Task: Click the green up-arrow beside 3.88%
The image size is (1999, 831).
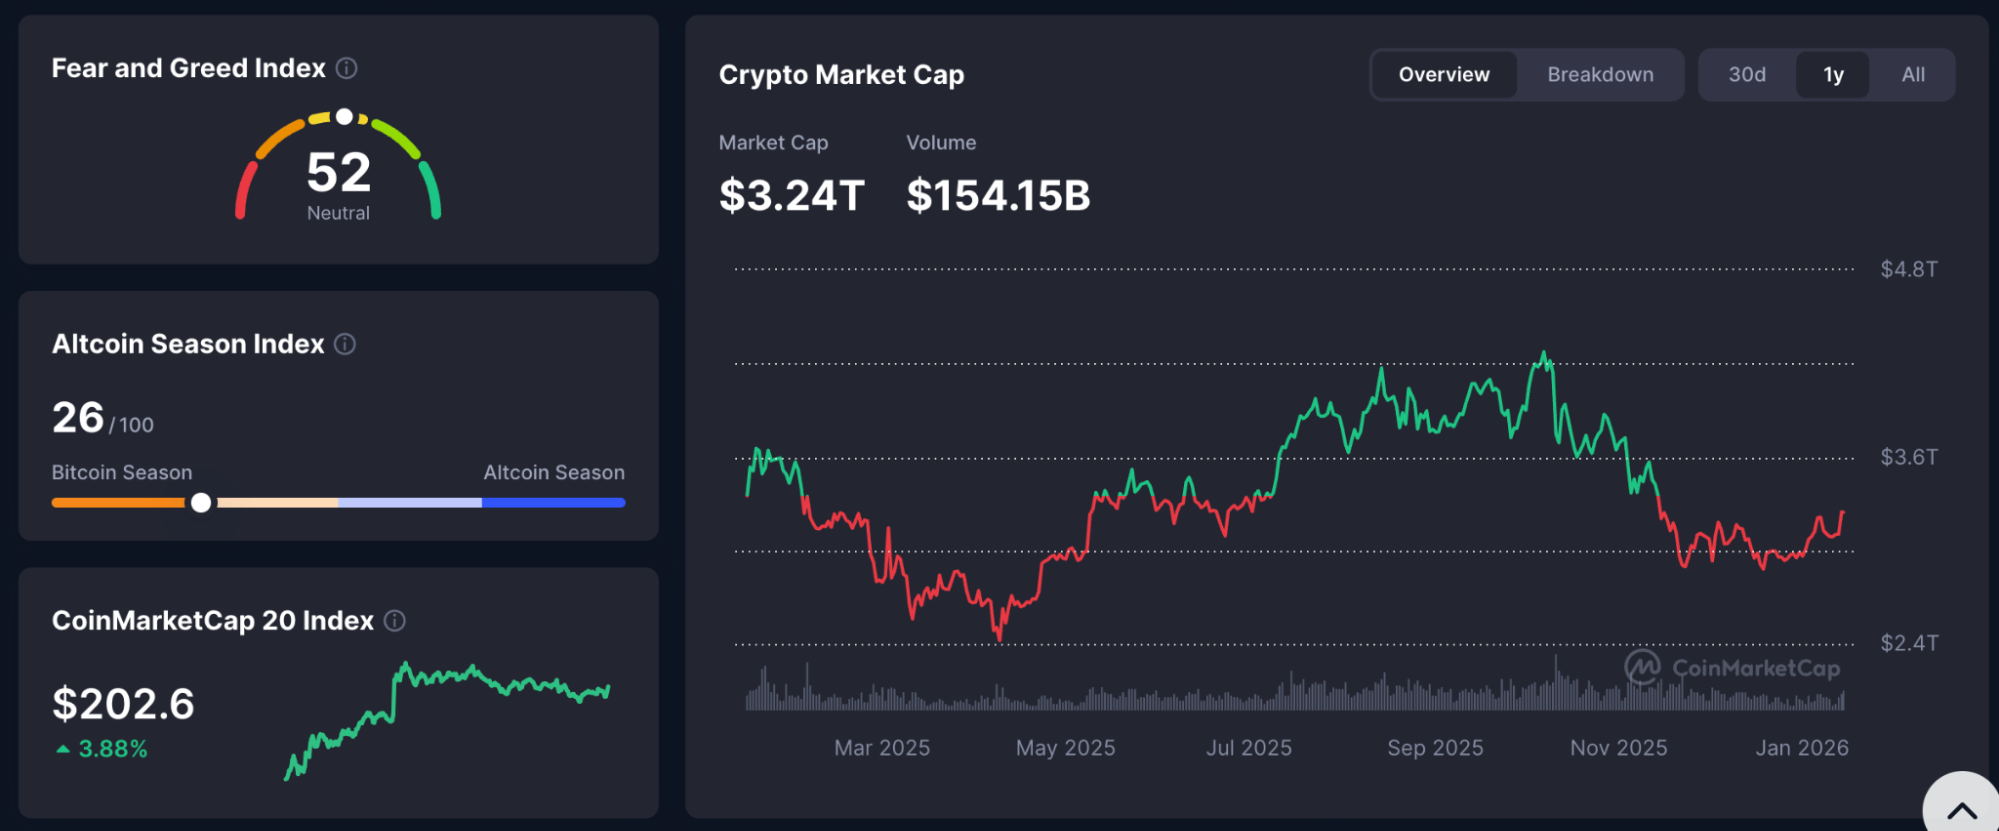Action: pos(63,749)
